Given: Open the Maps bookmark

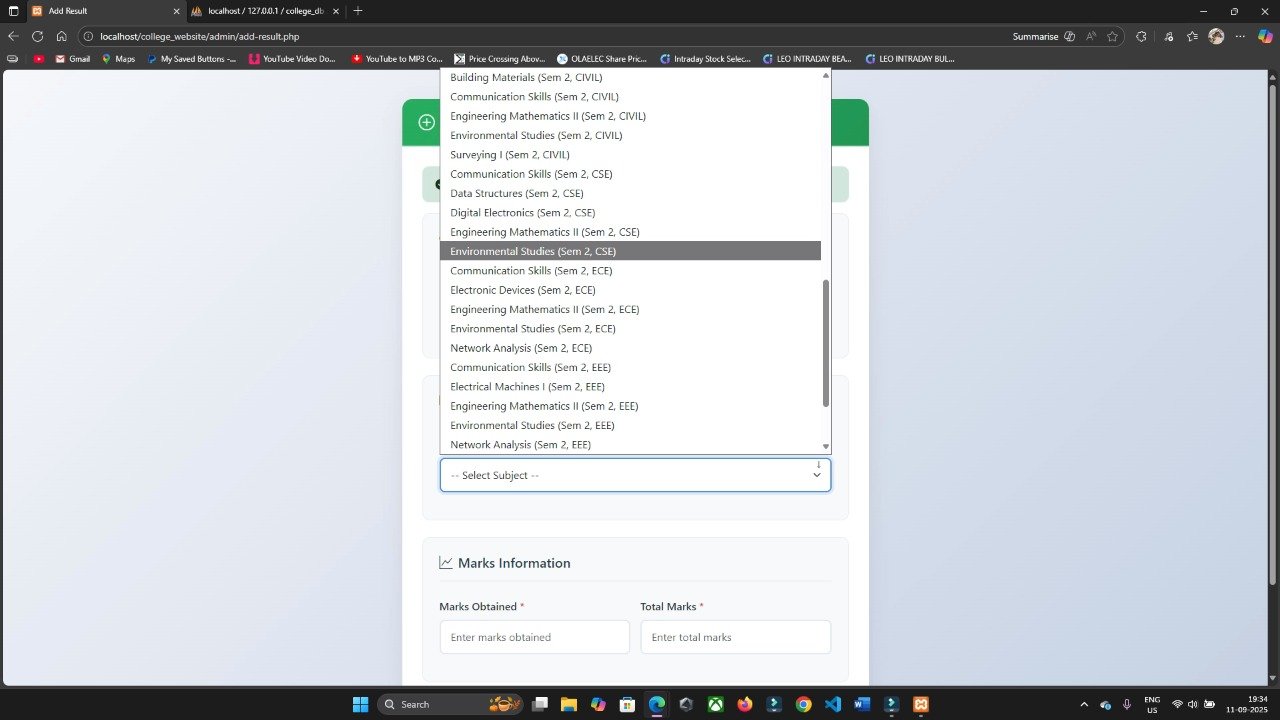Looking at the screenshot, I should tap(118, 59).
